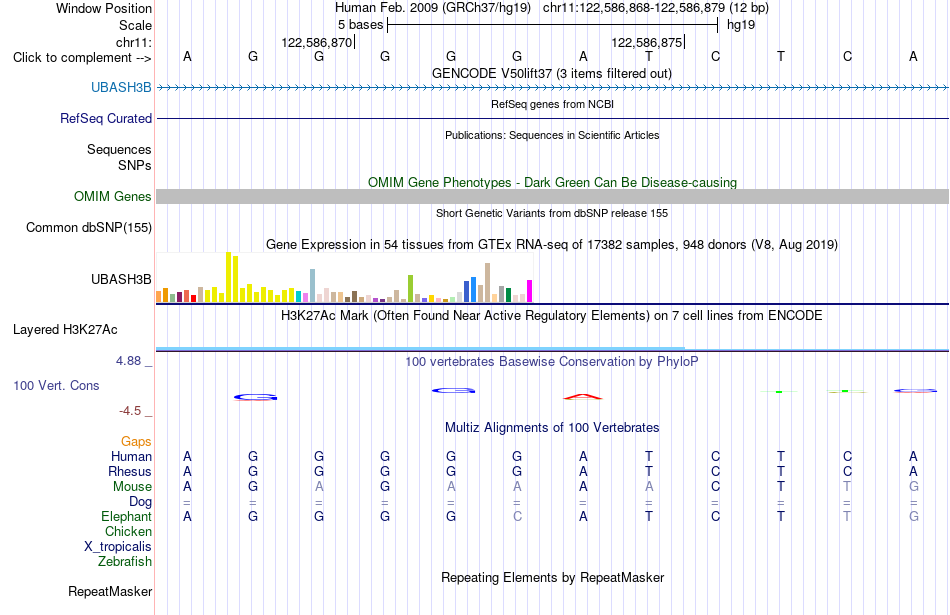Click the 122,586,875 coordinate tick label

click(646, 42)
